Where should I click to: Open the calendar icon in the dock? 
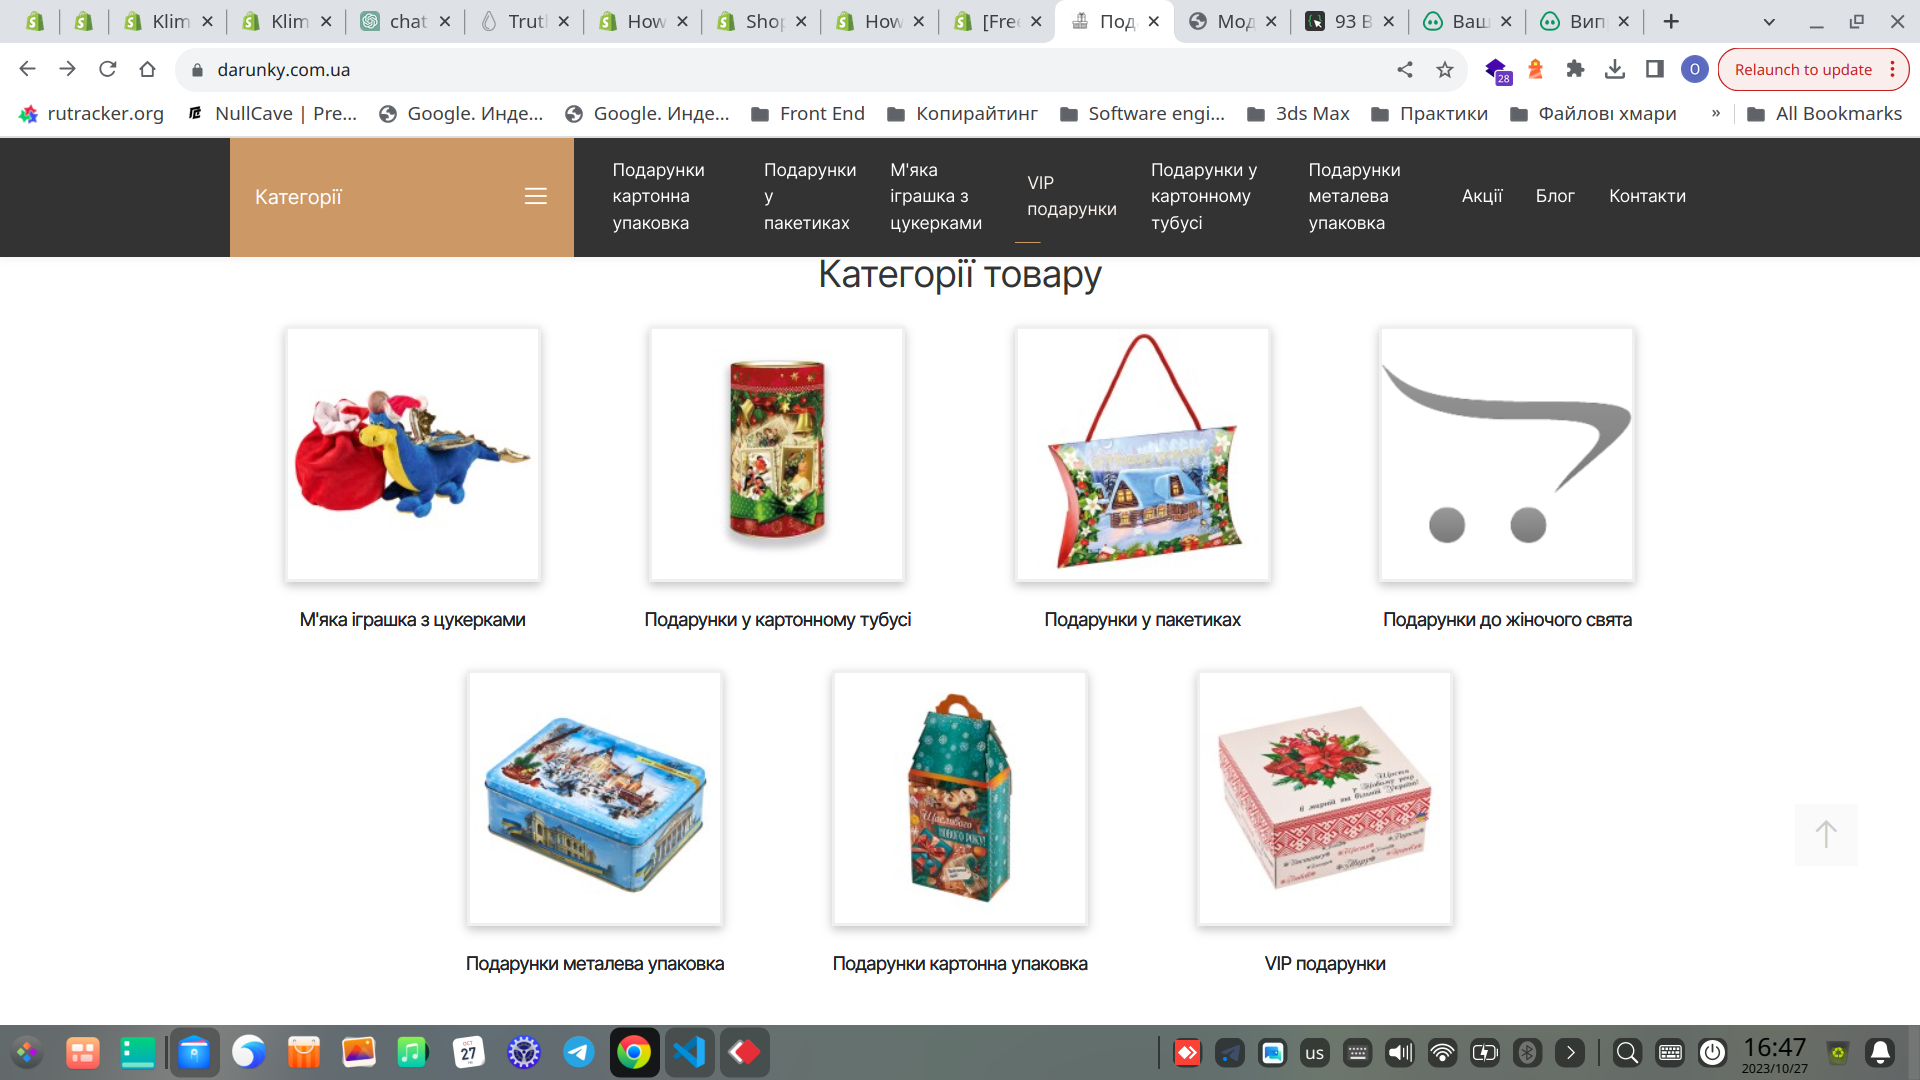click(468, 1052)
